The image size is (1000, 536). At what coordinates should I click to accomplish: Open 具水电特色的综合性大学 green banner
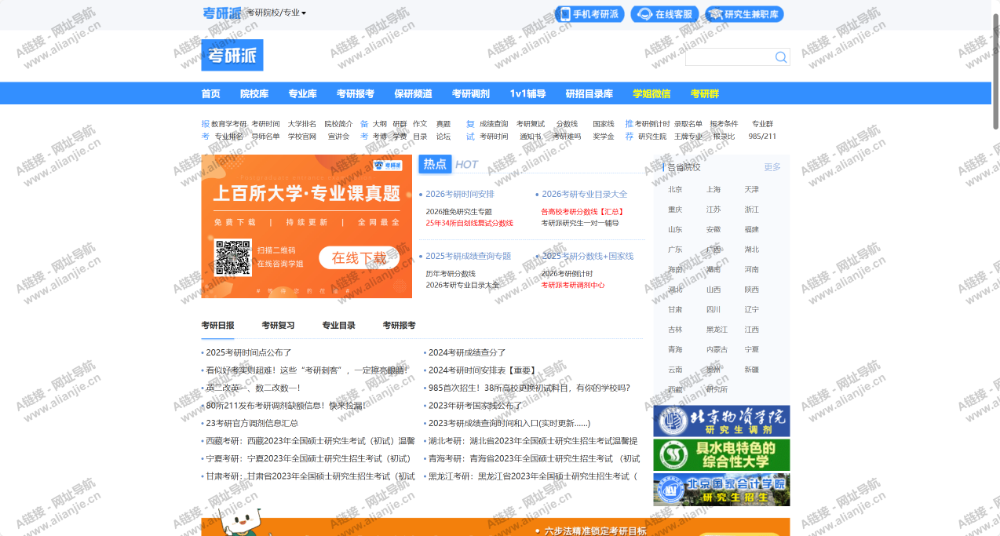pos(721,455)
